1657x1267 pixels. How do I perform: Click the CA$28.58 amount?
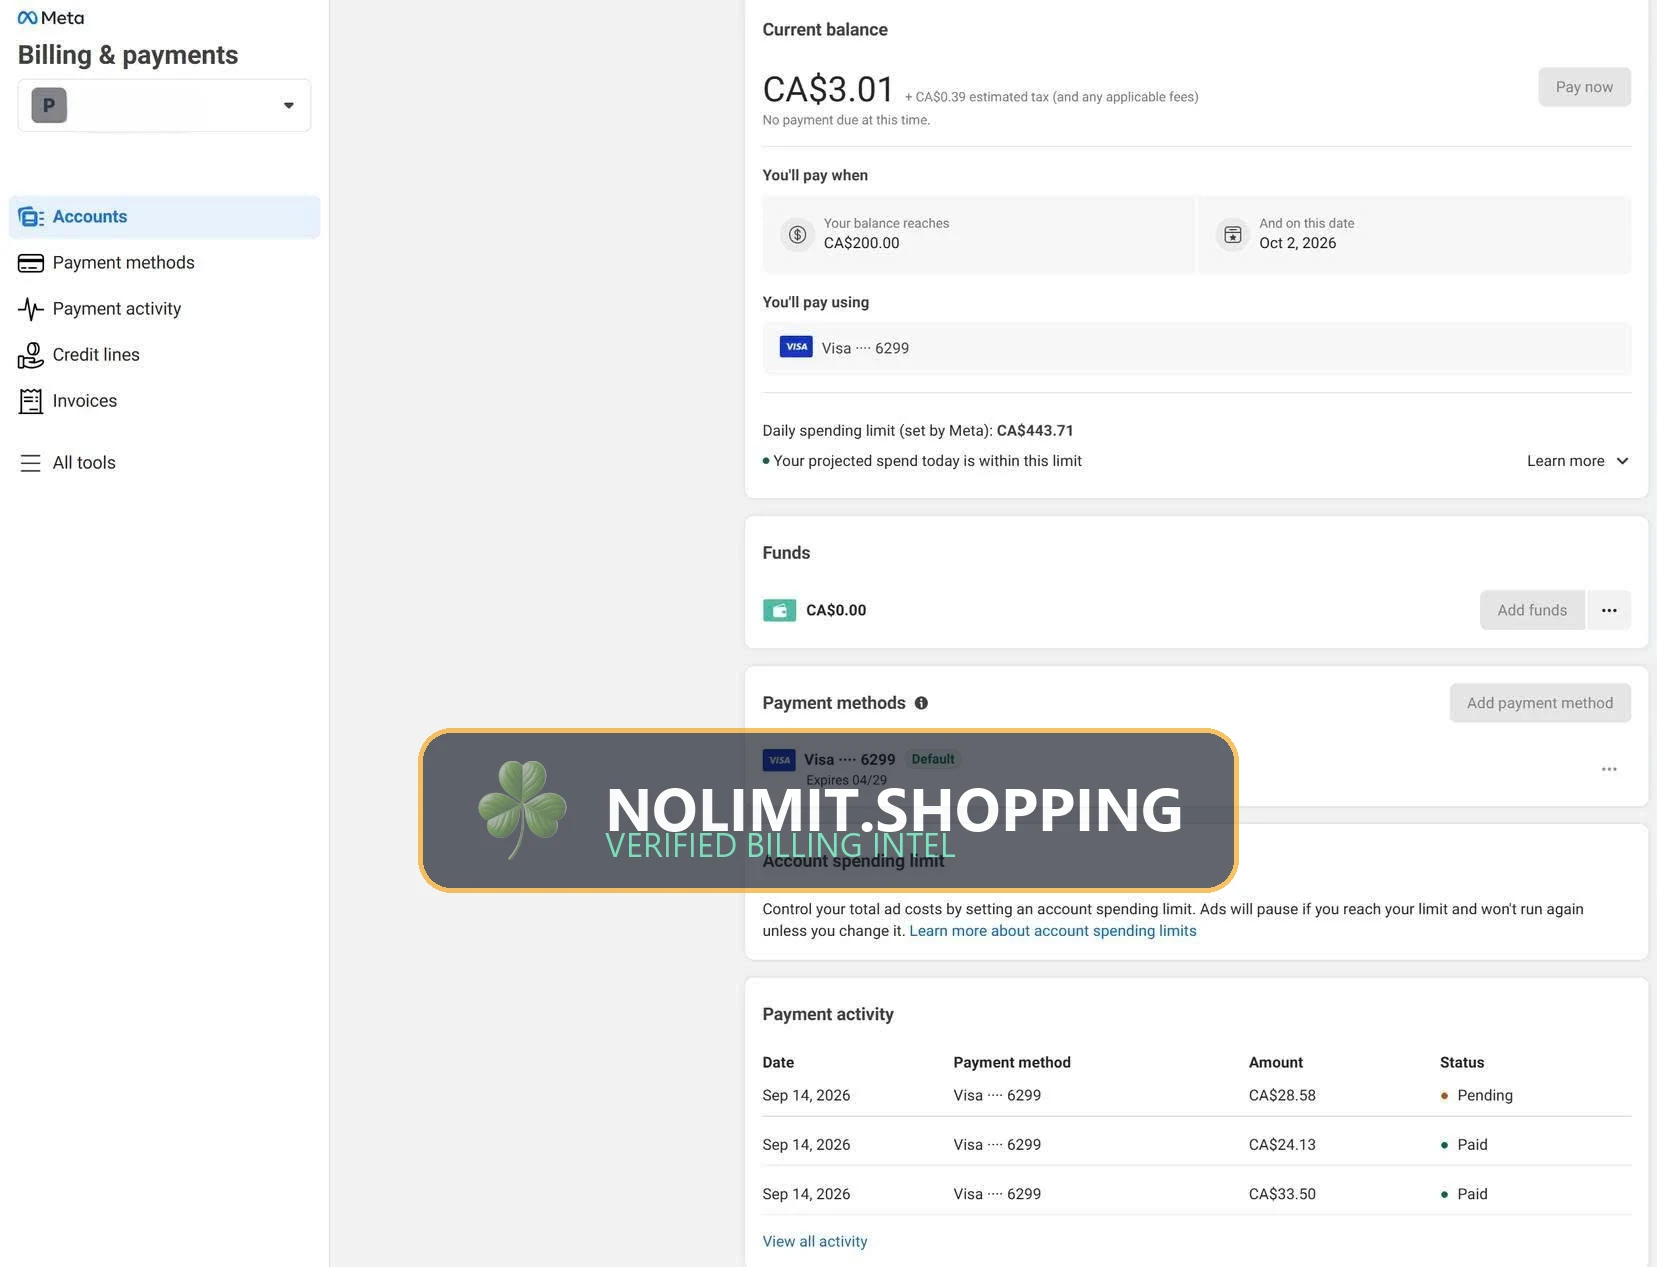1282,1095
